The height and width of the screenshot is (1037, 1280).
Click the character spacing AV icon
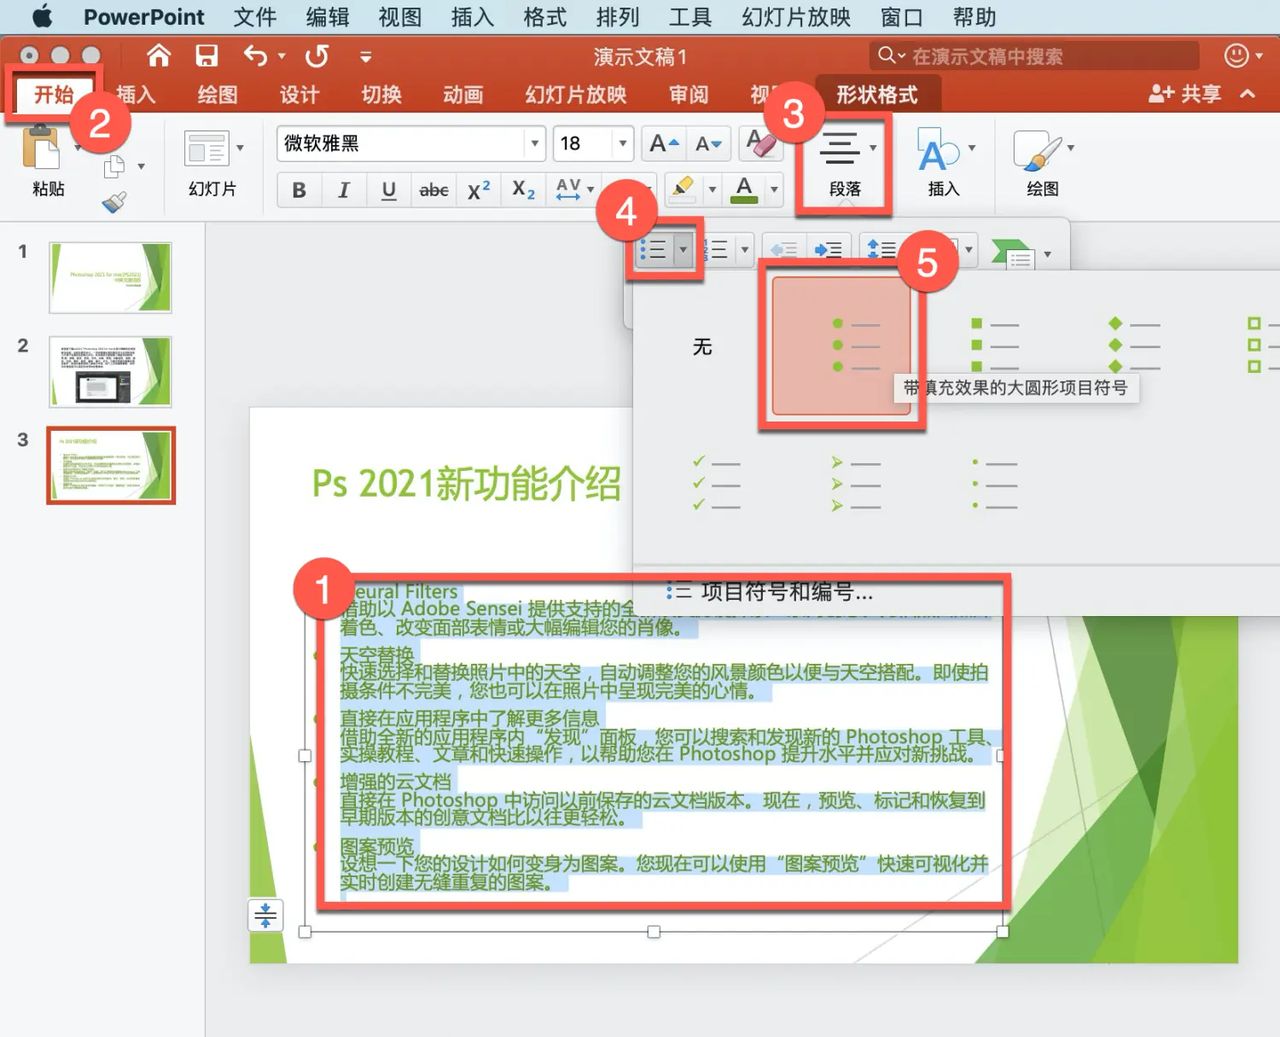568,189
